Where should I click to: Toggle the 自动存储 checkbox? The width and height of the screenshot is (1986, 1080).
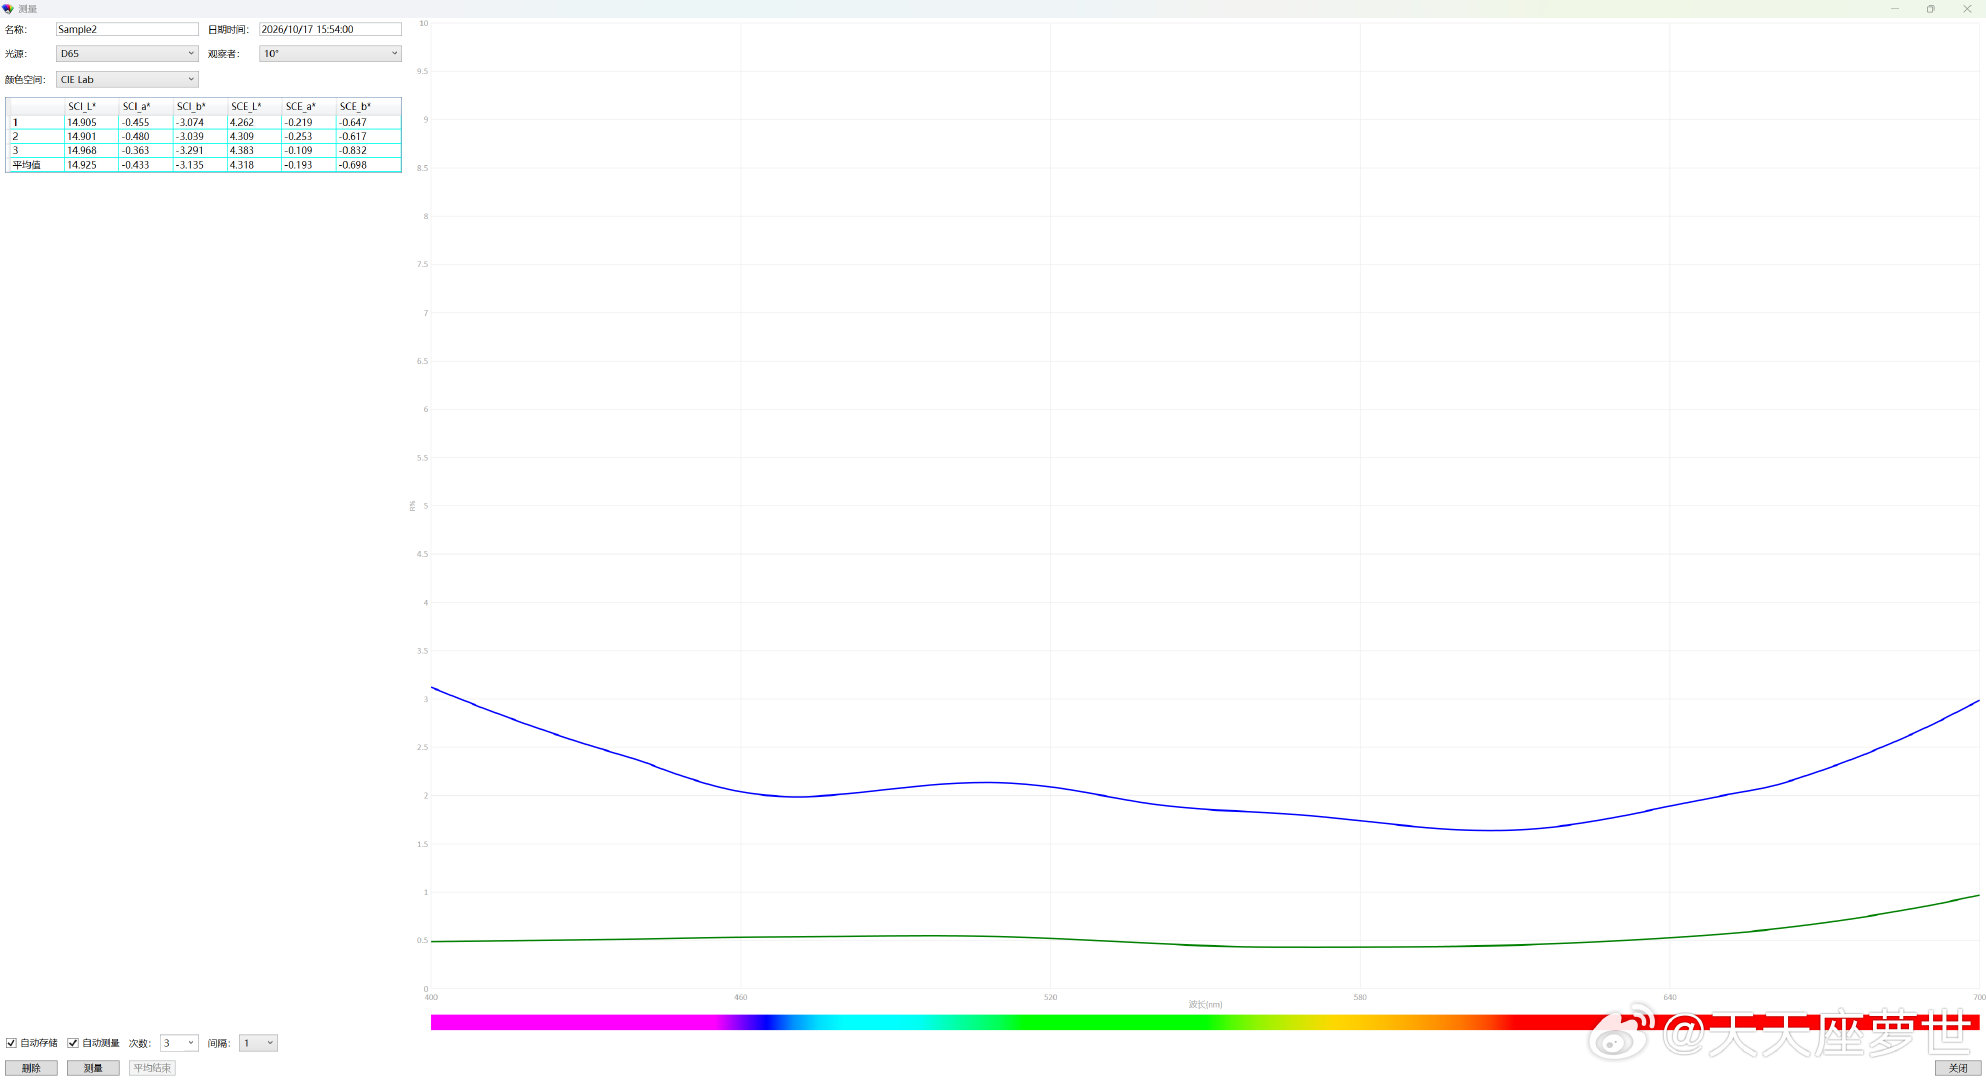coord(12,1043)
